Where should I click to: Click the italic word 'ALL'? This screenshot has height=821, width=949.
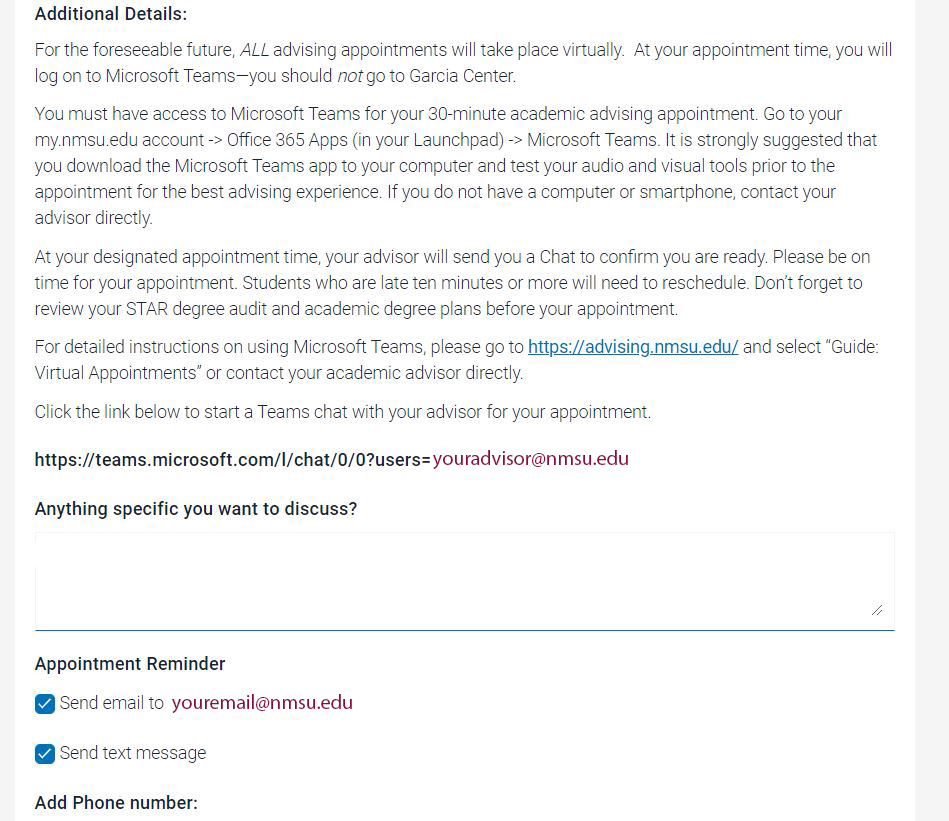pos(254,50)
